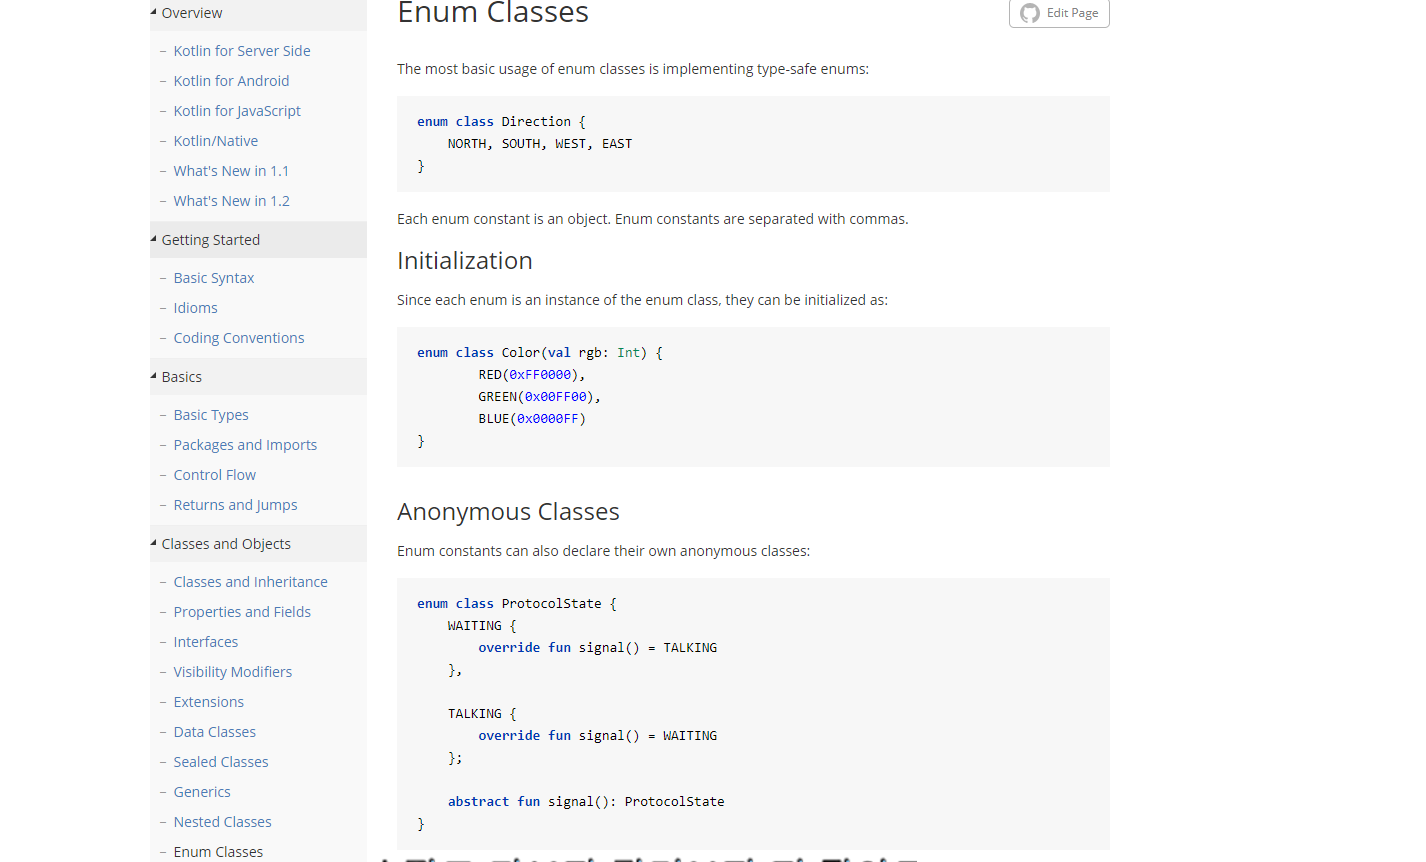Click the GitHub icon on Edit Page

click(x=1030, y=13)
